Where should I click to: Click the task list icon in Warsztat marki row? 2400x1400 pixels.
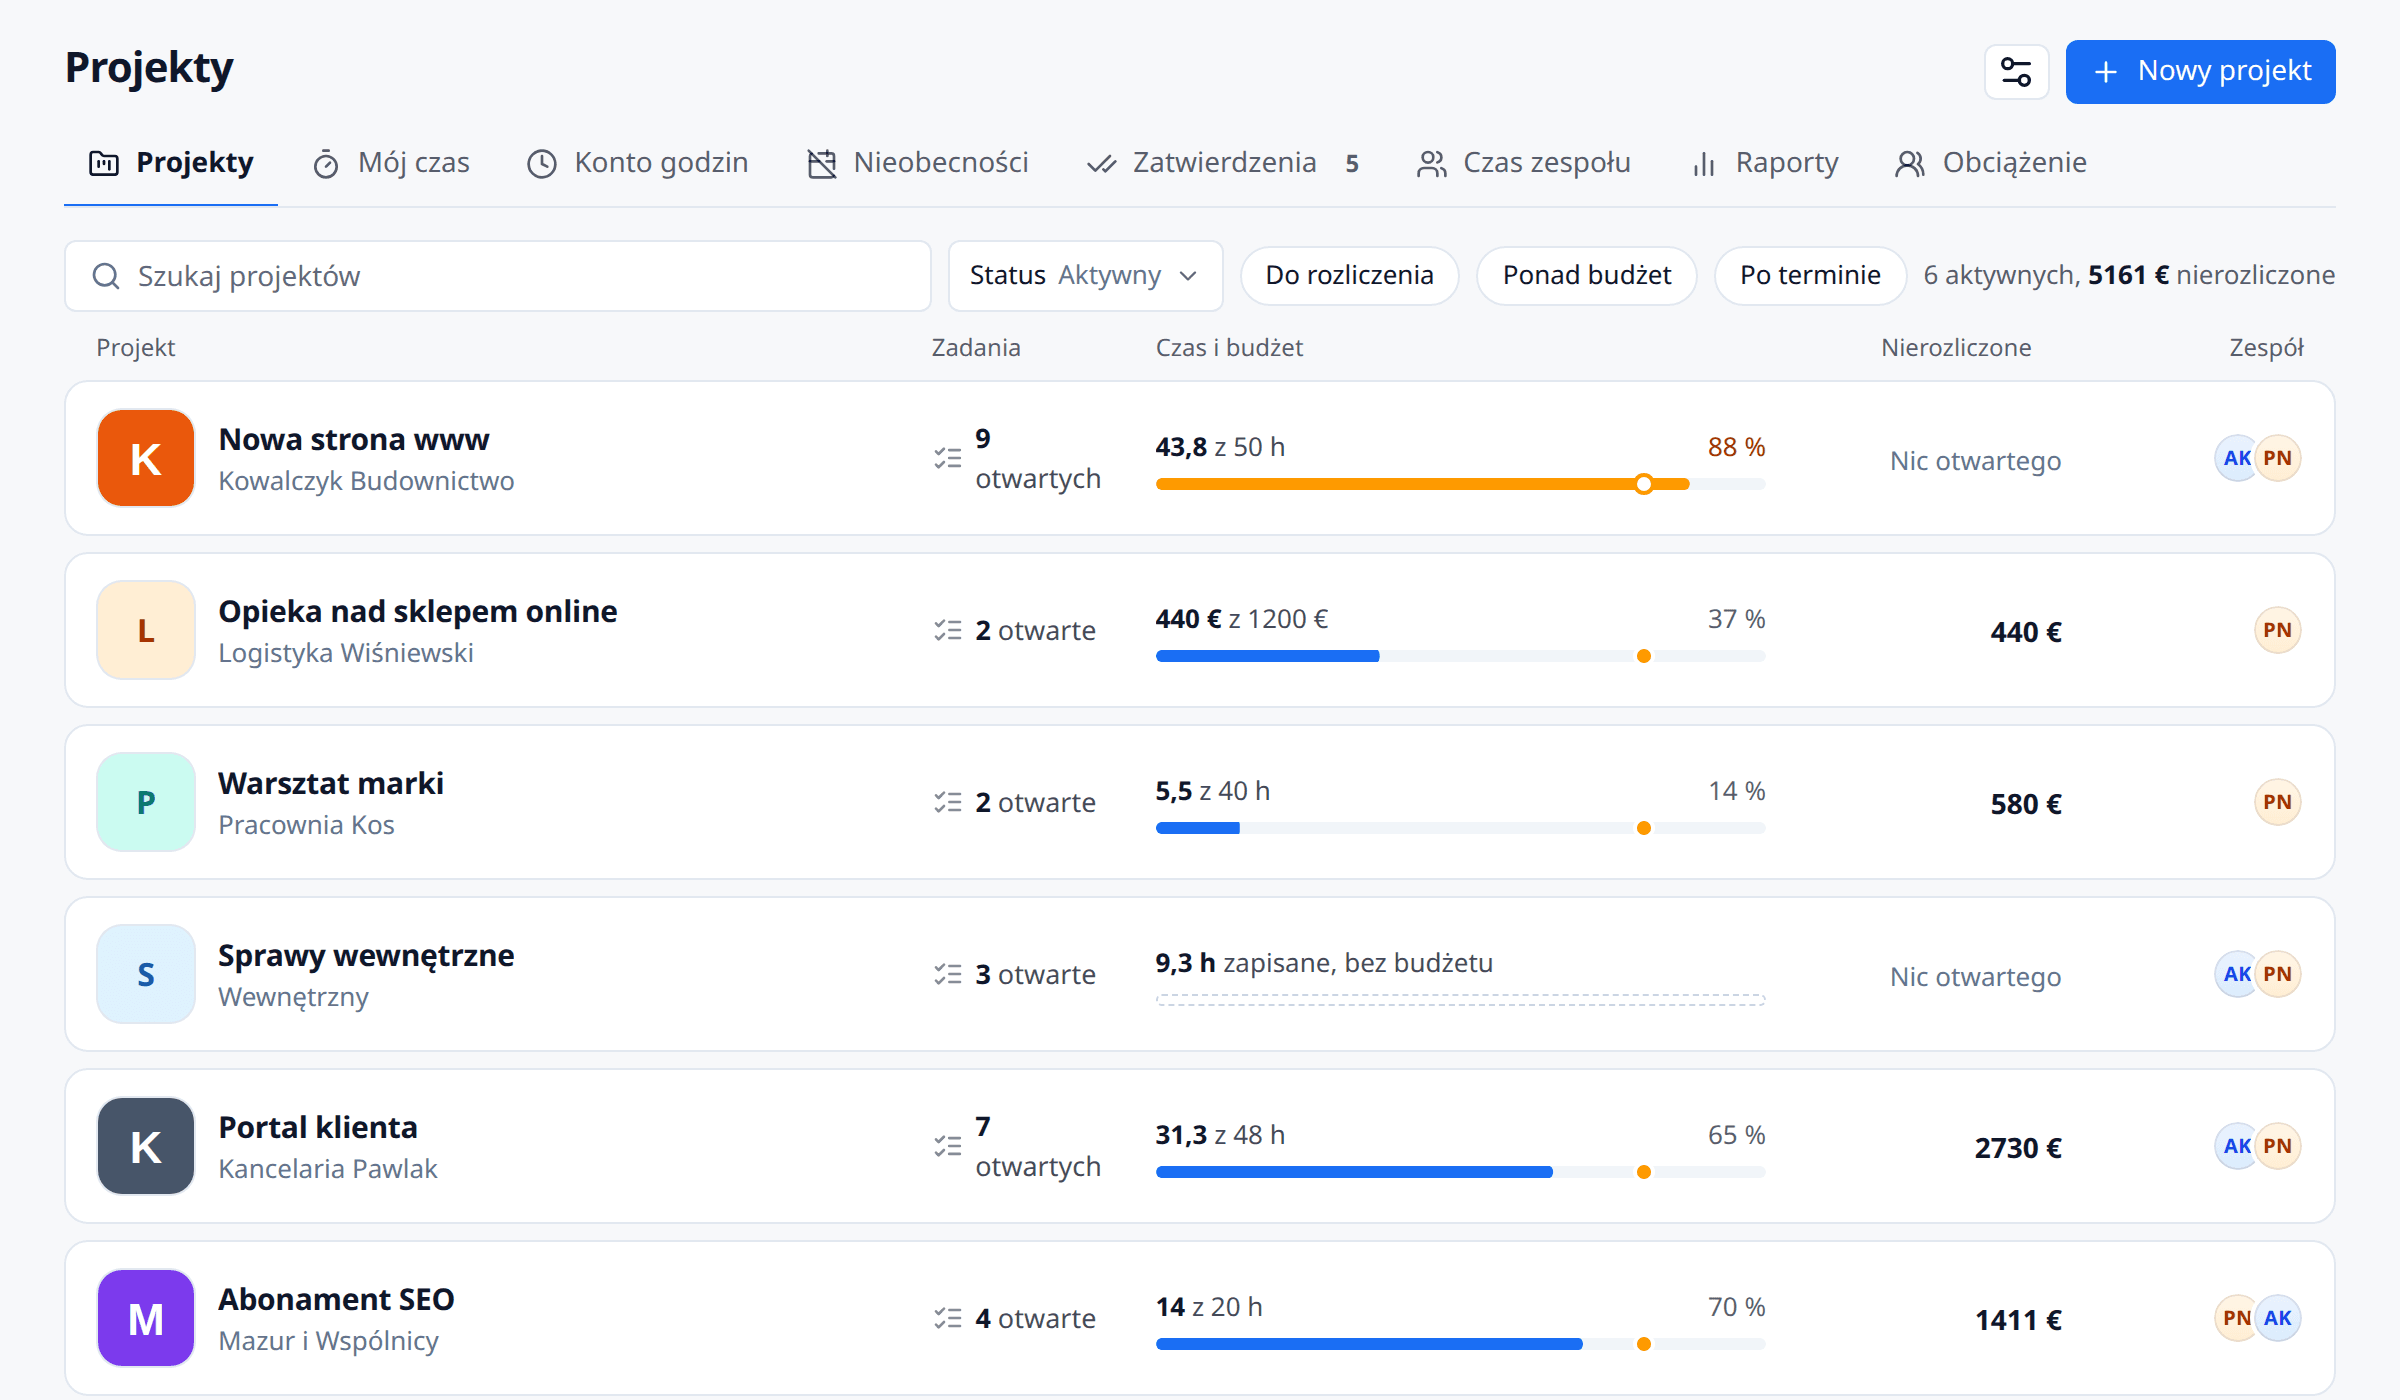tap(947, 802)
